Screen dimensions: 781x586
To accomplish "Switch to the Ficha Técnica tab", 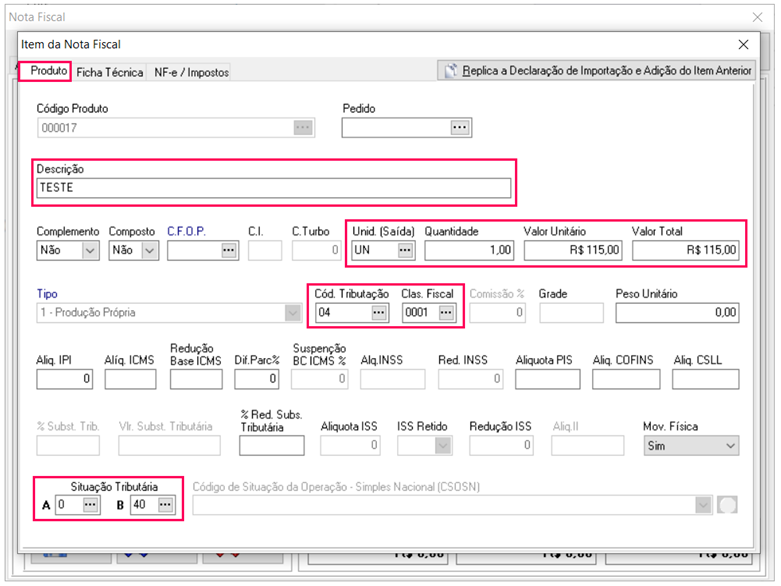I will coord(109,72).
